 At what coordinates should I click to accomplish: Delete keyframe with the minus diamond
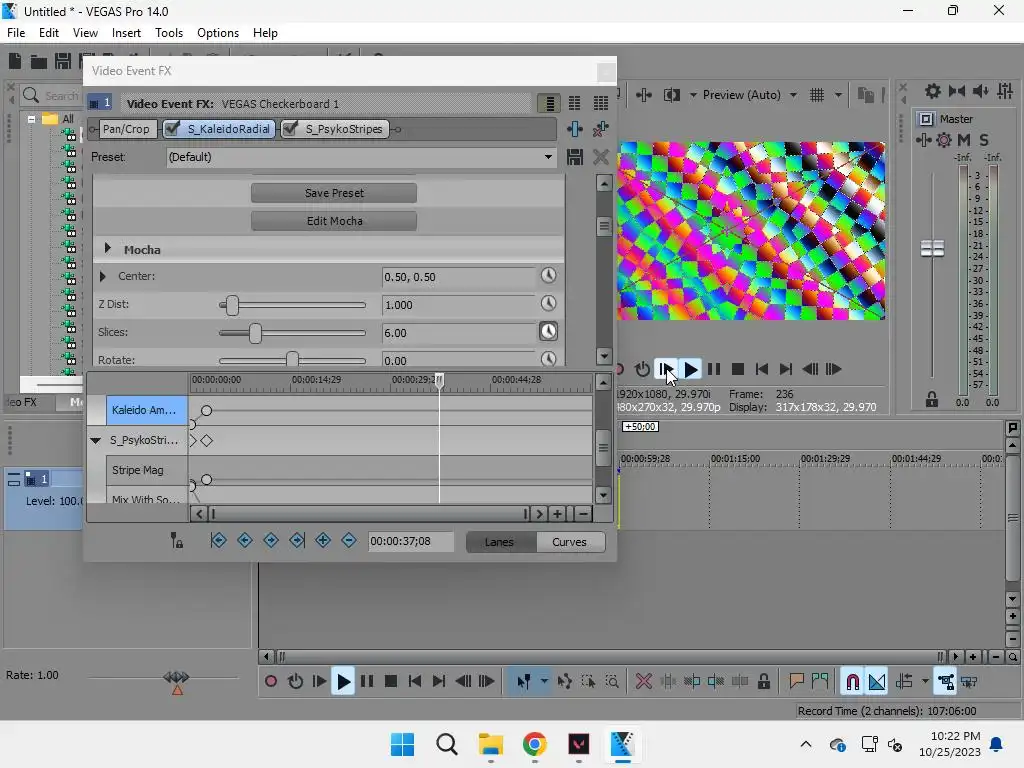(349, 540)
